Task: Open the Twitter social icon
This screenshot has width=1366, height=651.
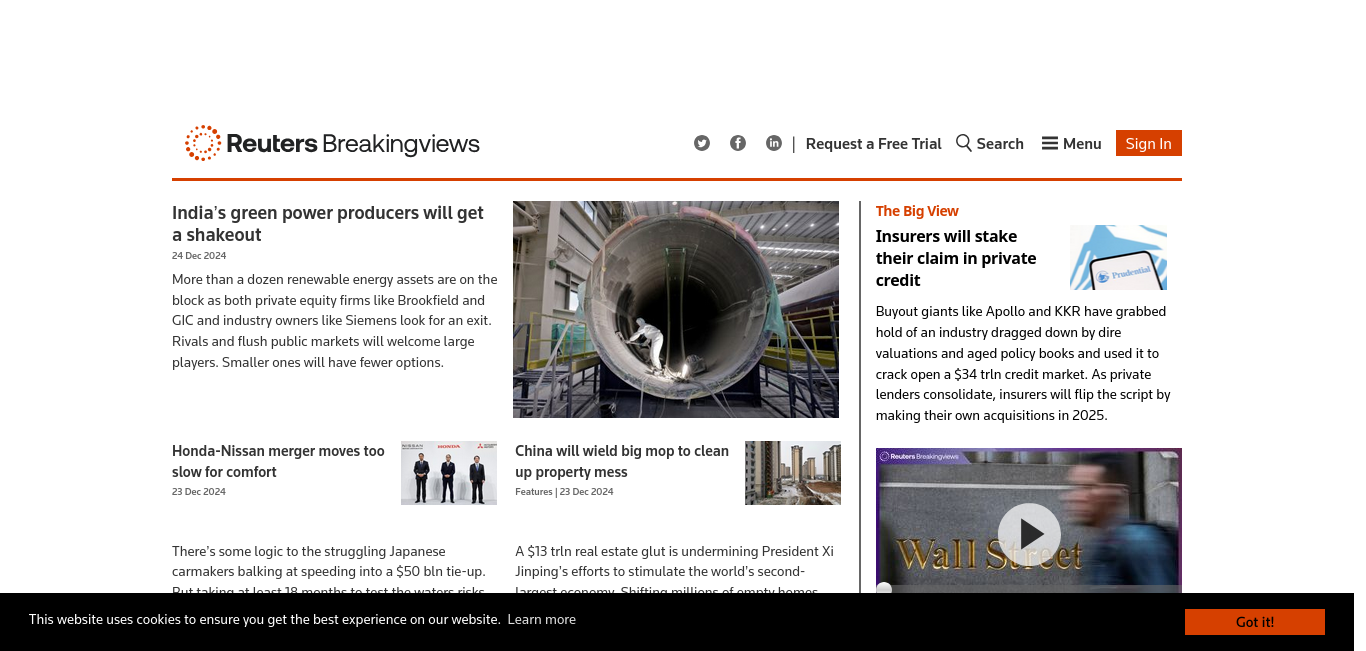Action: point(702,143)
